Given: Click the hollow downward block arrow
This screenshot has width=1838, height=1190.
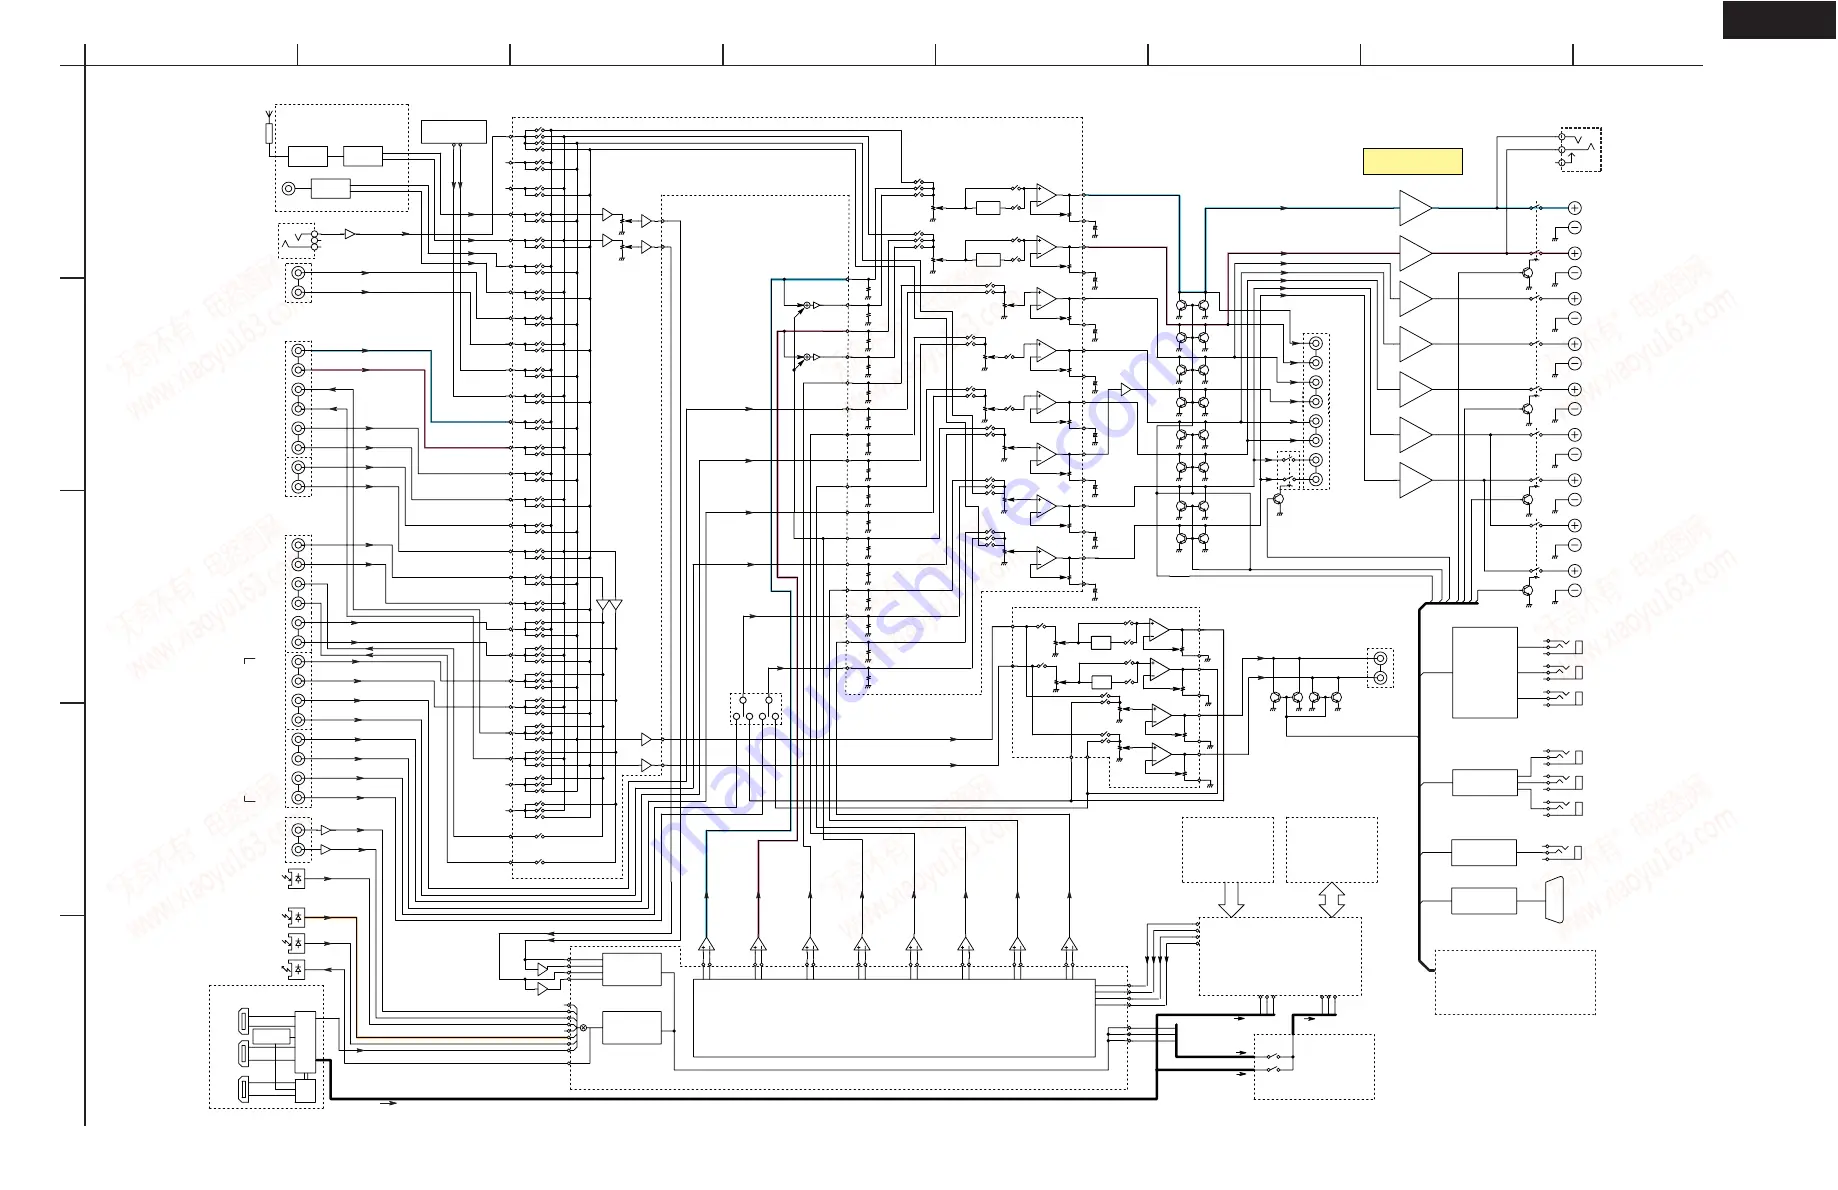Looking at the screenshot, I should coord(1231,899).
